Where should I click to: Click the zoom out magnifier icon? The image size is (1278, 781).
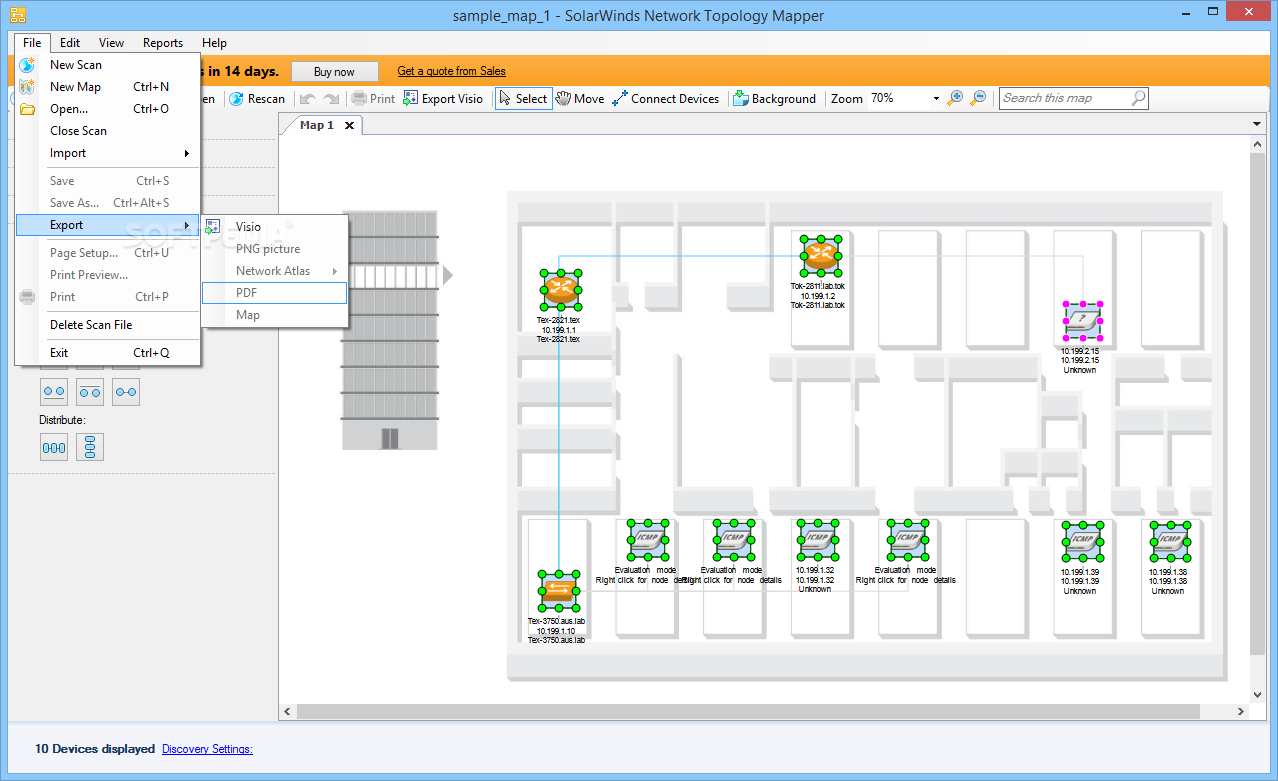979,97
